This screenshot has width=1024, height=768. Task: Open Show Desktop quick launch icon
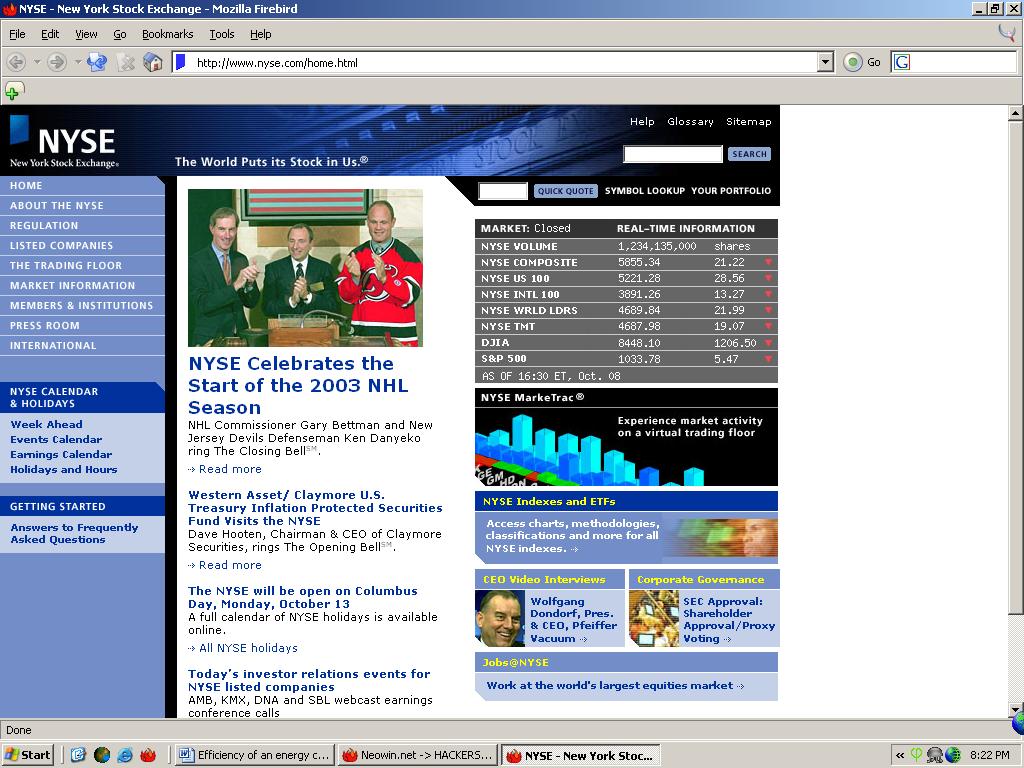(78, 755)
